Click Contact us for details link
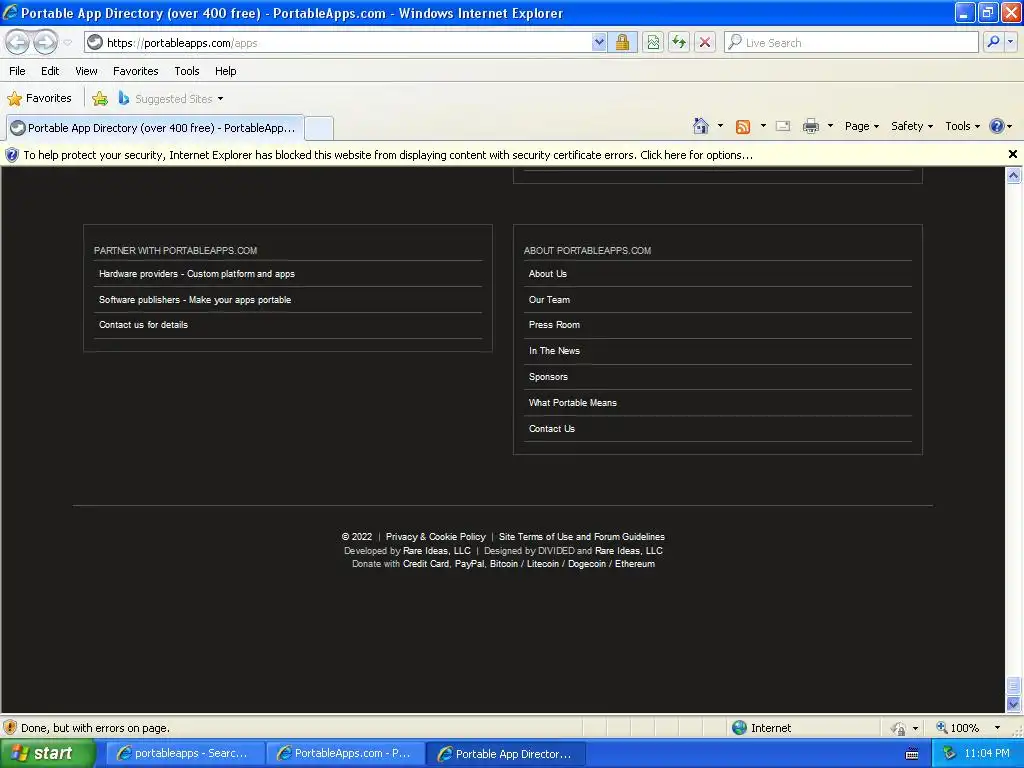This screenshot has width=1024, height=768. pyautogui.click(x=143, y=325)
